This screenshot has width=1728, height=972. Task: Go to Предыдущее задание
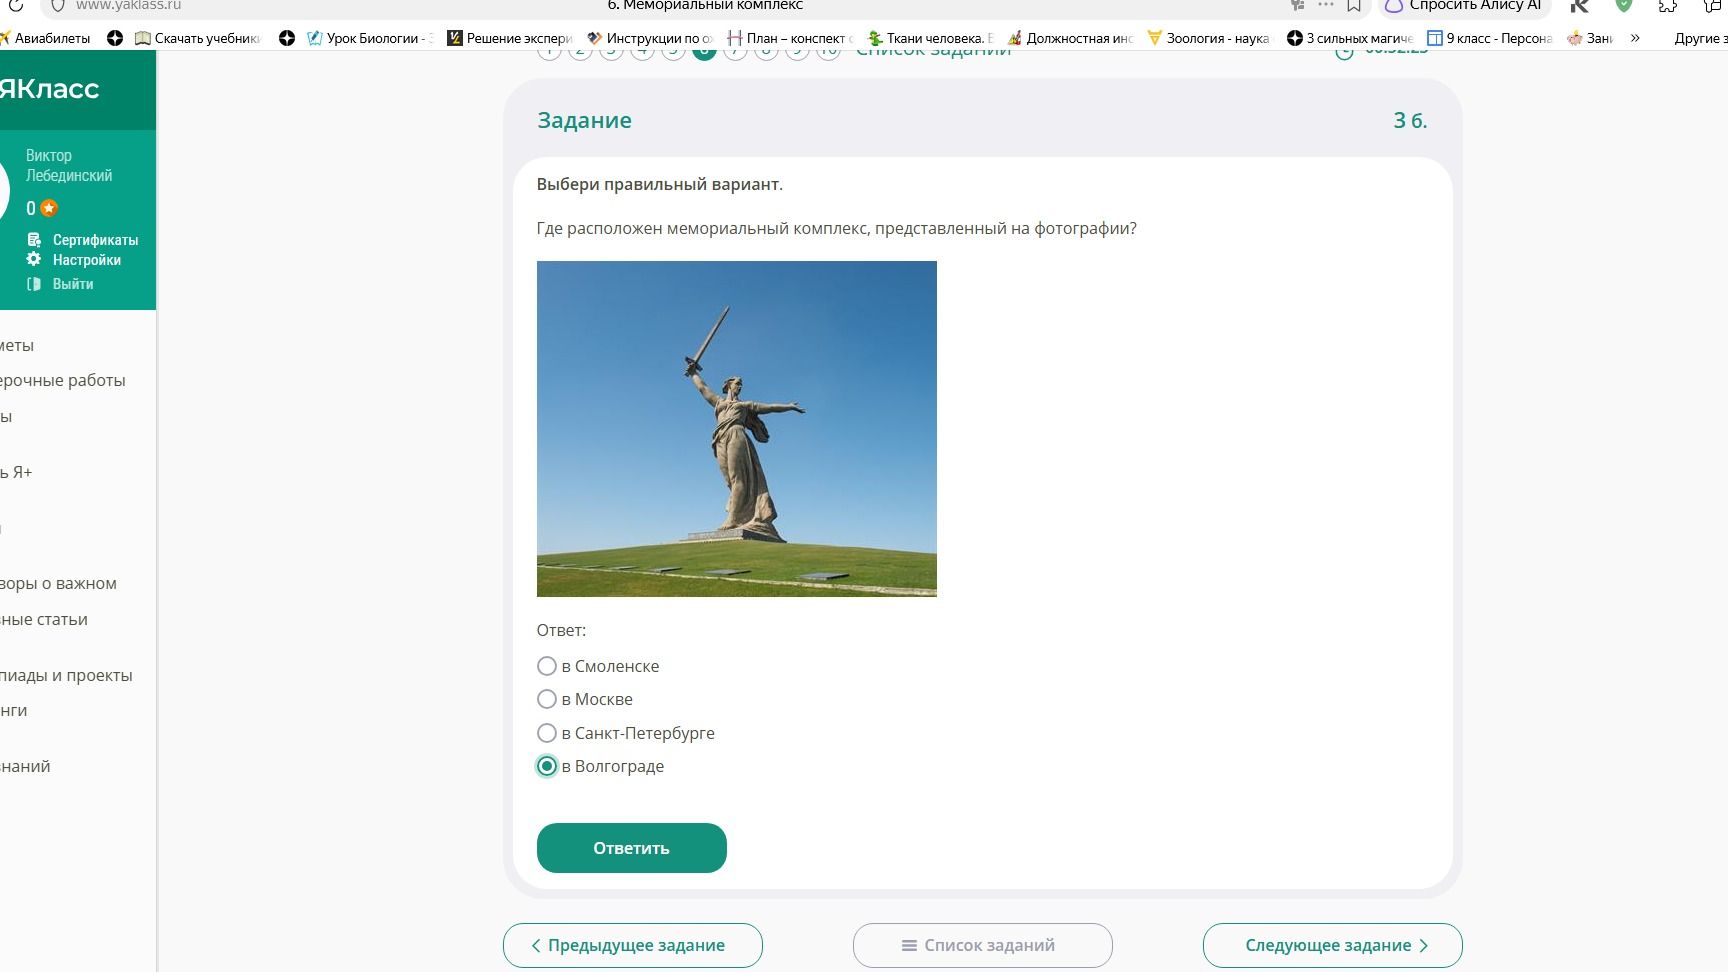tap(632, 945)
